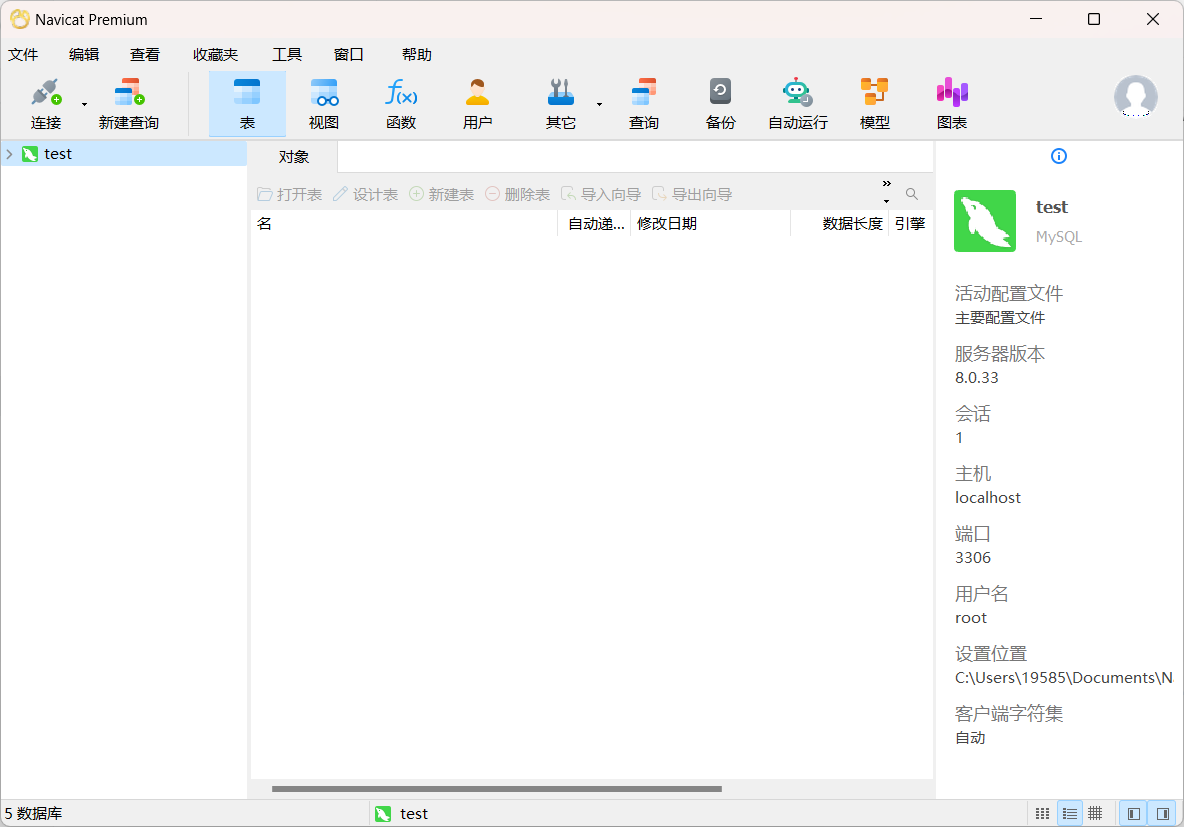Open the 工具 (Tools) menu
1184x827 pixels.
[x=287, y=55]
